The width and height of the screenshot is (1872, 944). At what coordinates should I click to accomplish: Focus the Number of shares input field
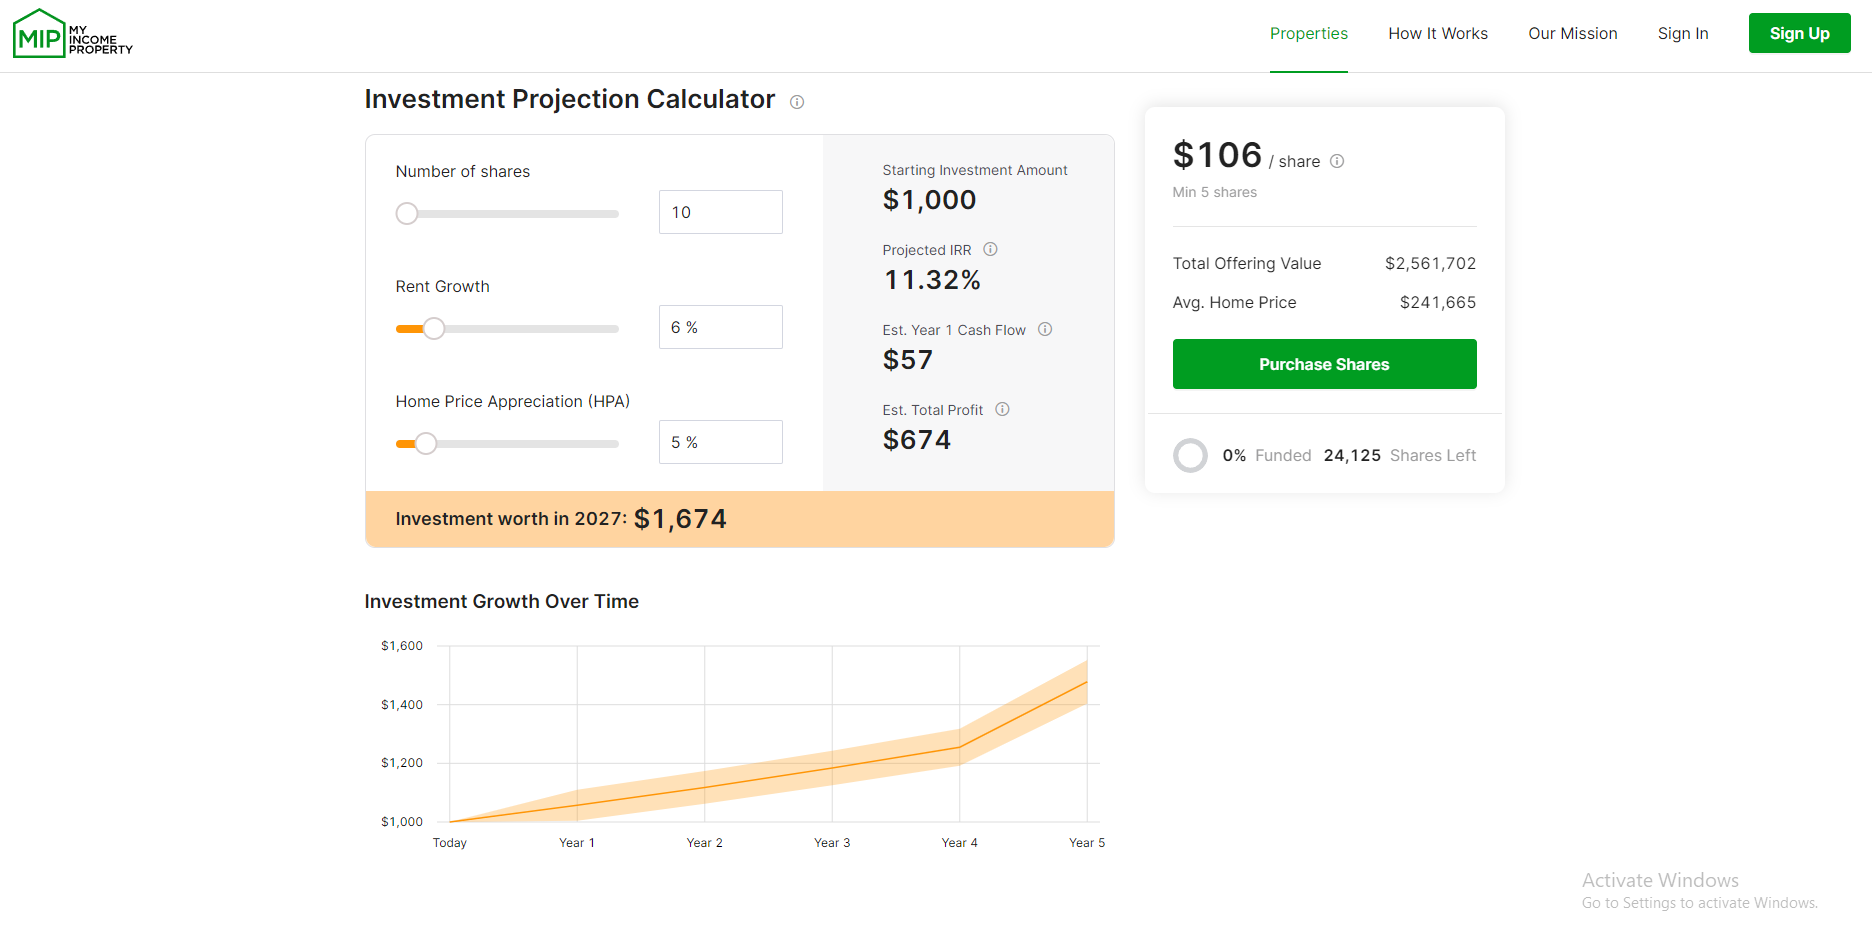[720, 212]
